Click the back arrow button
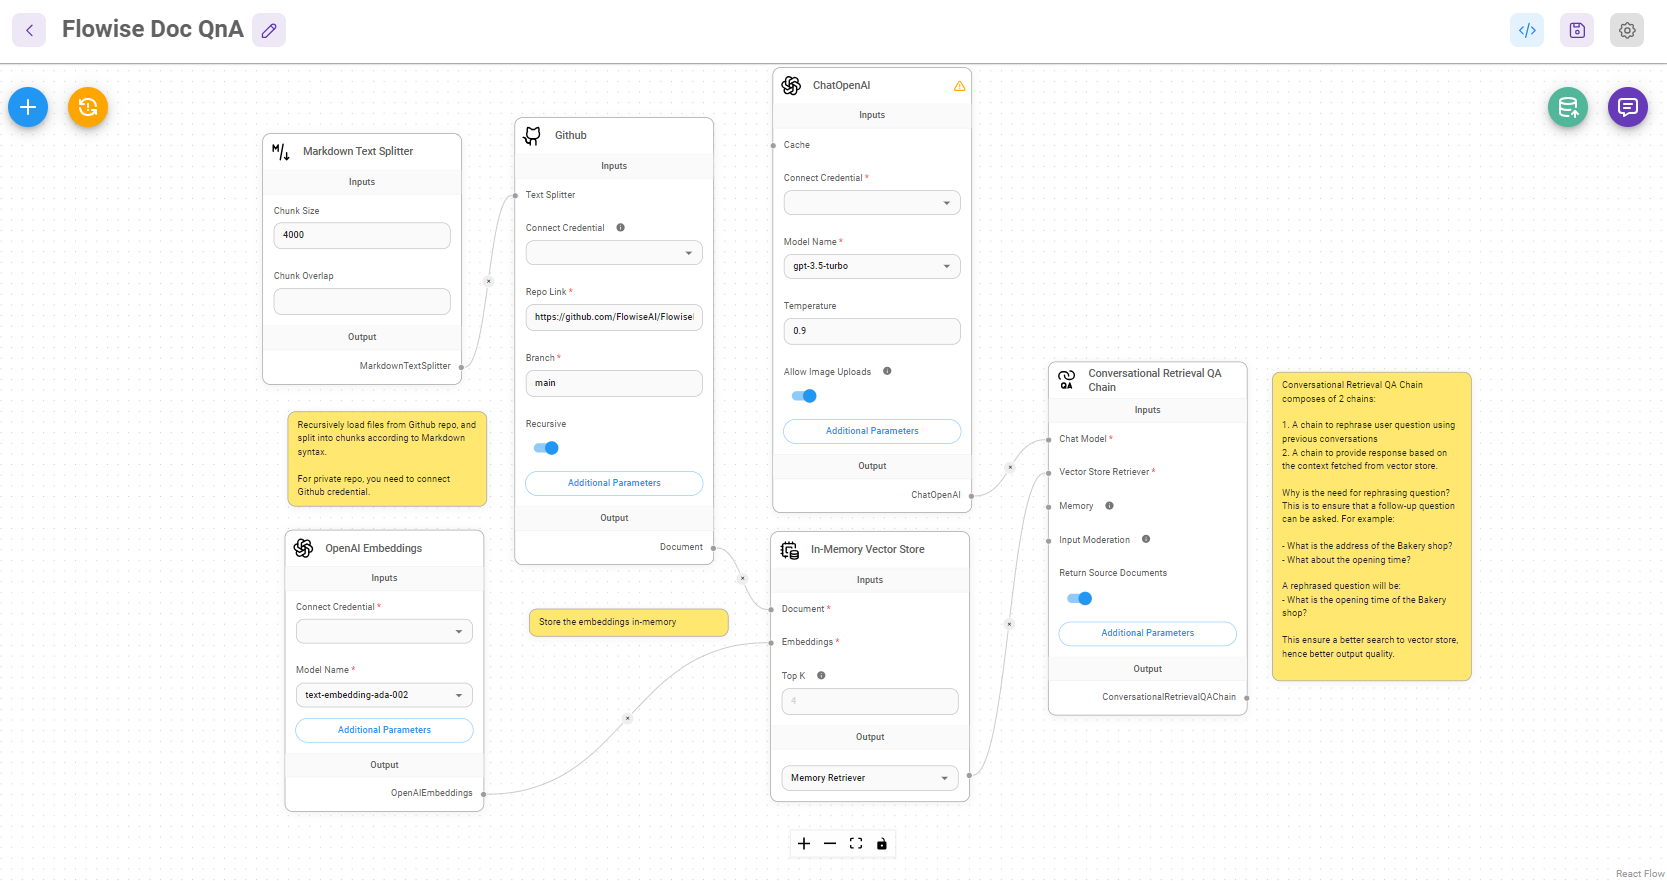 [x=29, y=30]
